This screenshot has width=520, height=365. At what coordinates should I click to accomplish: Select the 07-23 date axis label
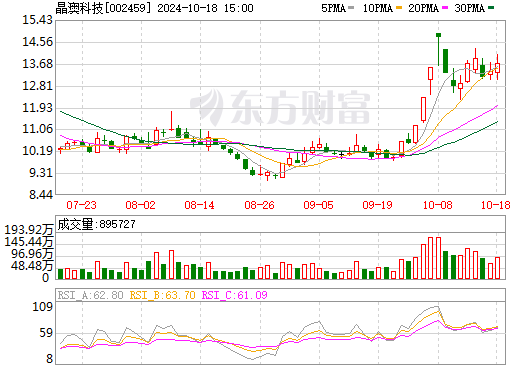(x=82, y=205)
